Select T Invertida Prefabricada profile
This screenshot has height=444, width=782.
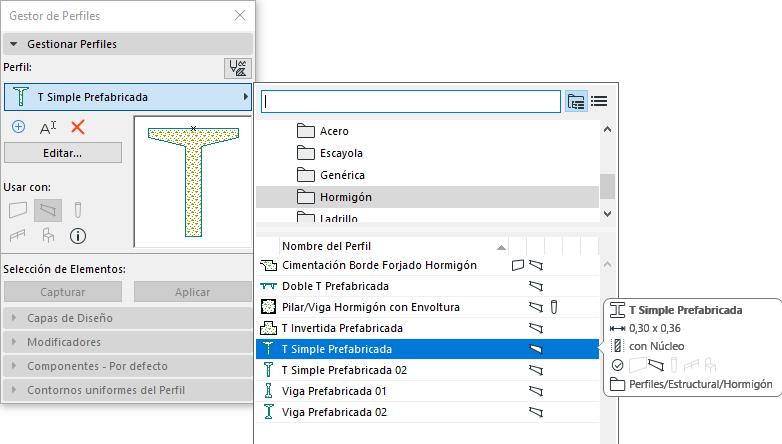(x=427, y=328)
